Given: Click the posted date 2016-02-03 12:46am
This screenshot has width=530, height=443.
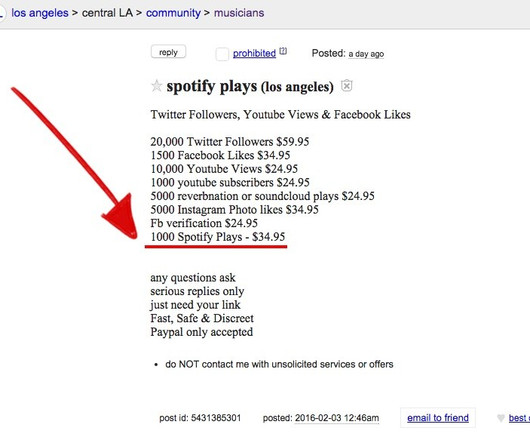Looking at the screenshot, I should click(337, 418).
